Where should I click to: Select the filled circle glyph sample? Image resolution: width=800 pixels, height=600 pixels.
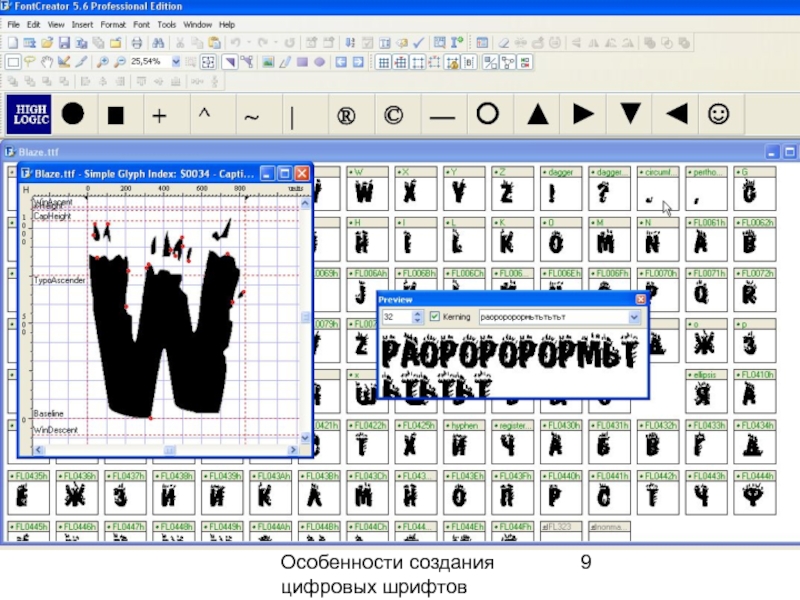[73, 116]
